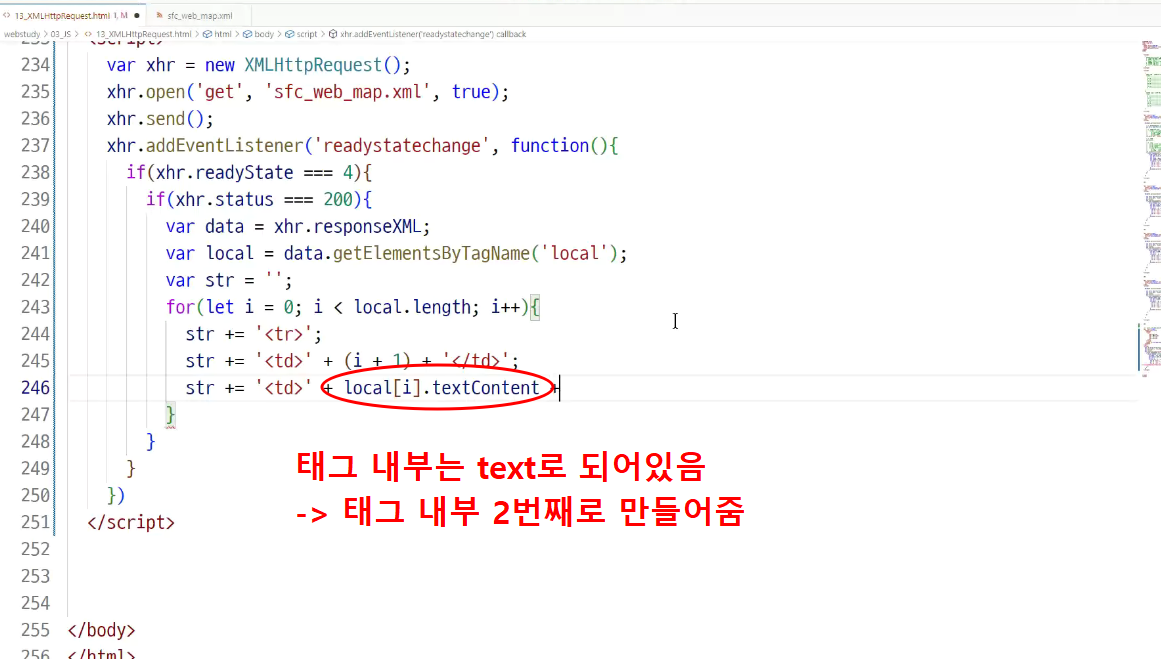This screenshot has height=659, width=1161.
Task: Open the webstudy breadcrumb folder
Action: [x=22, y=34]
